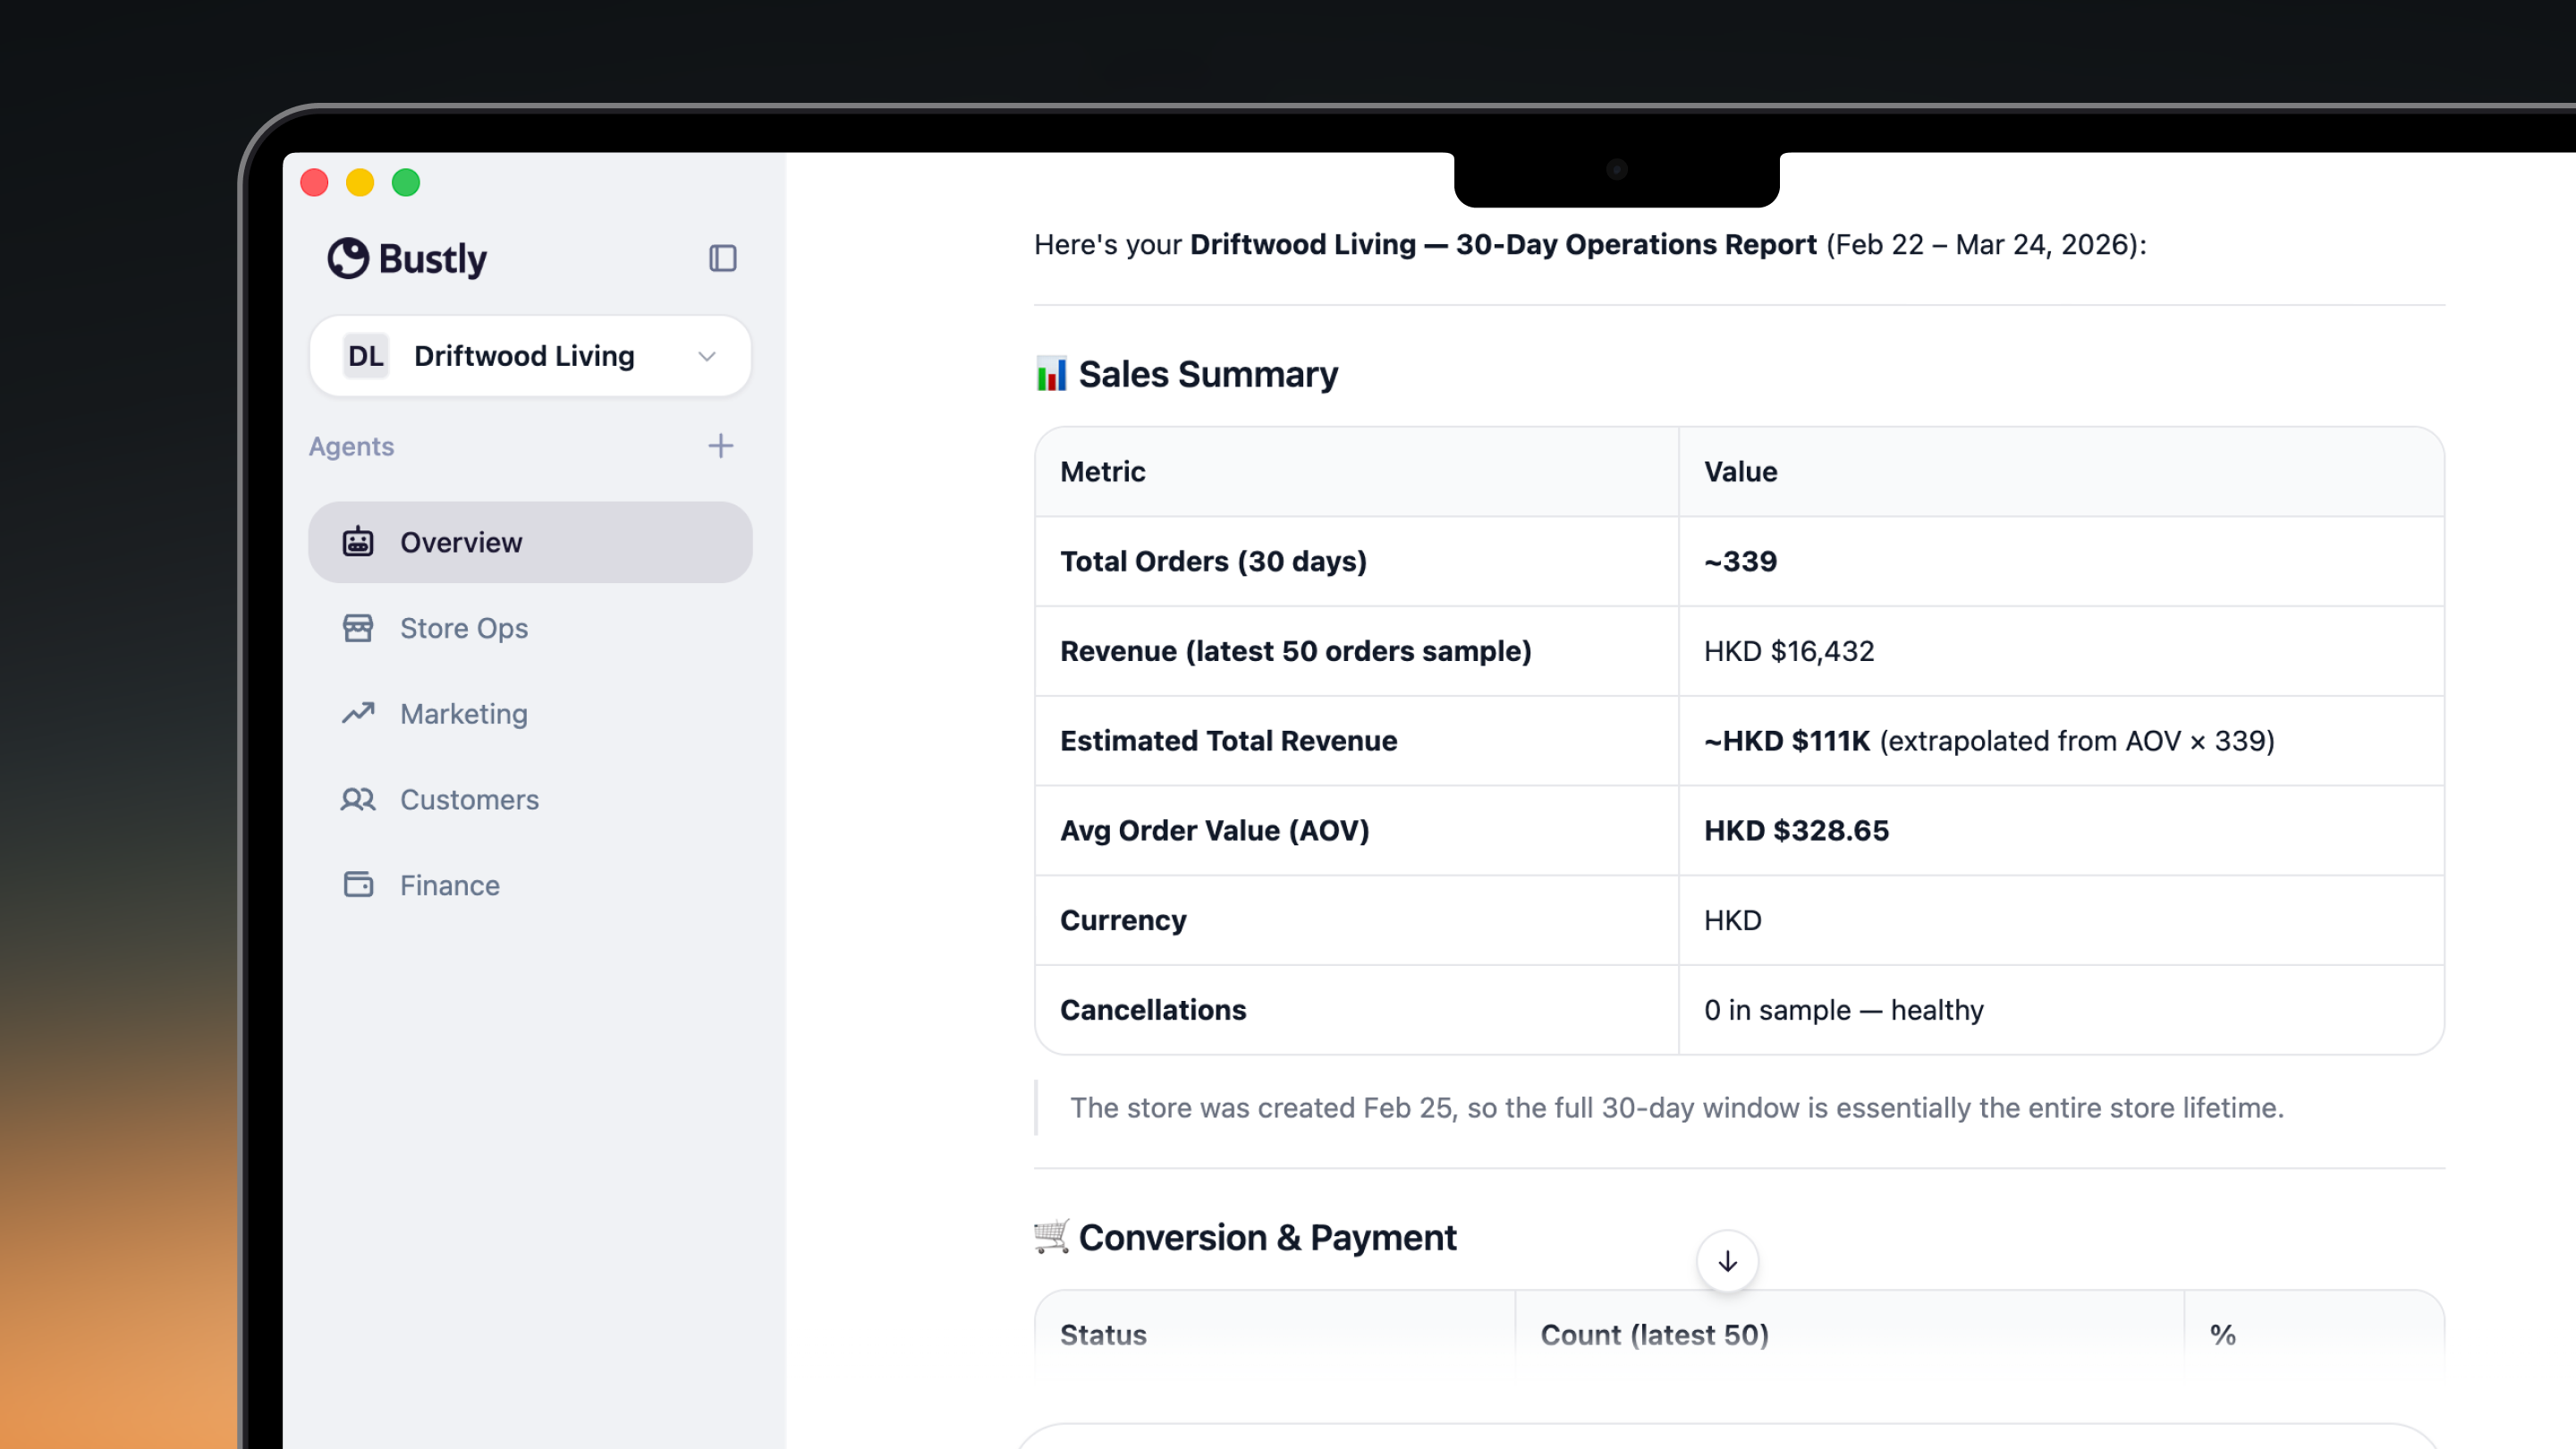
Task: Click the Customers people icon
Action: pyautogui.click(x=358, y=799)
